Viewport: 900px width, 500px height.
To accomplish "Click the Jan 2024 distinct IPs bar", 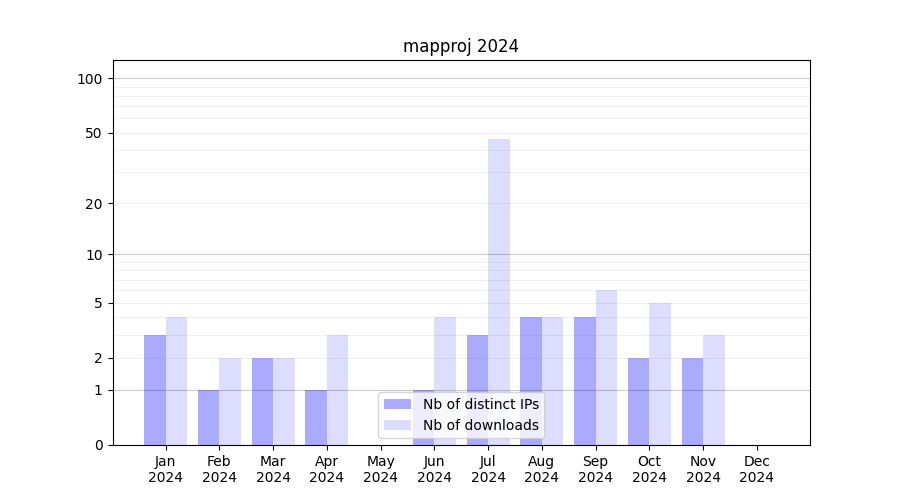I will 155,390.
